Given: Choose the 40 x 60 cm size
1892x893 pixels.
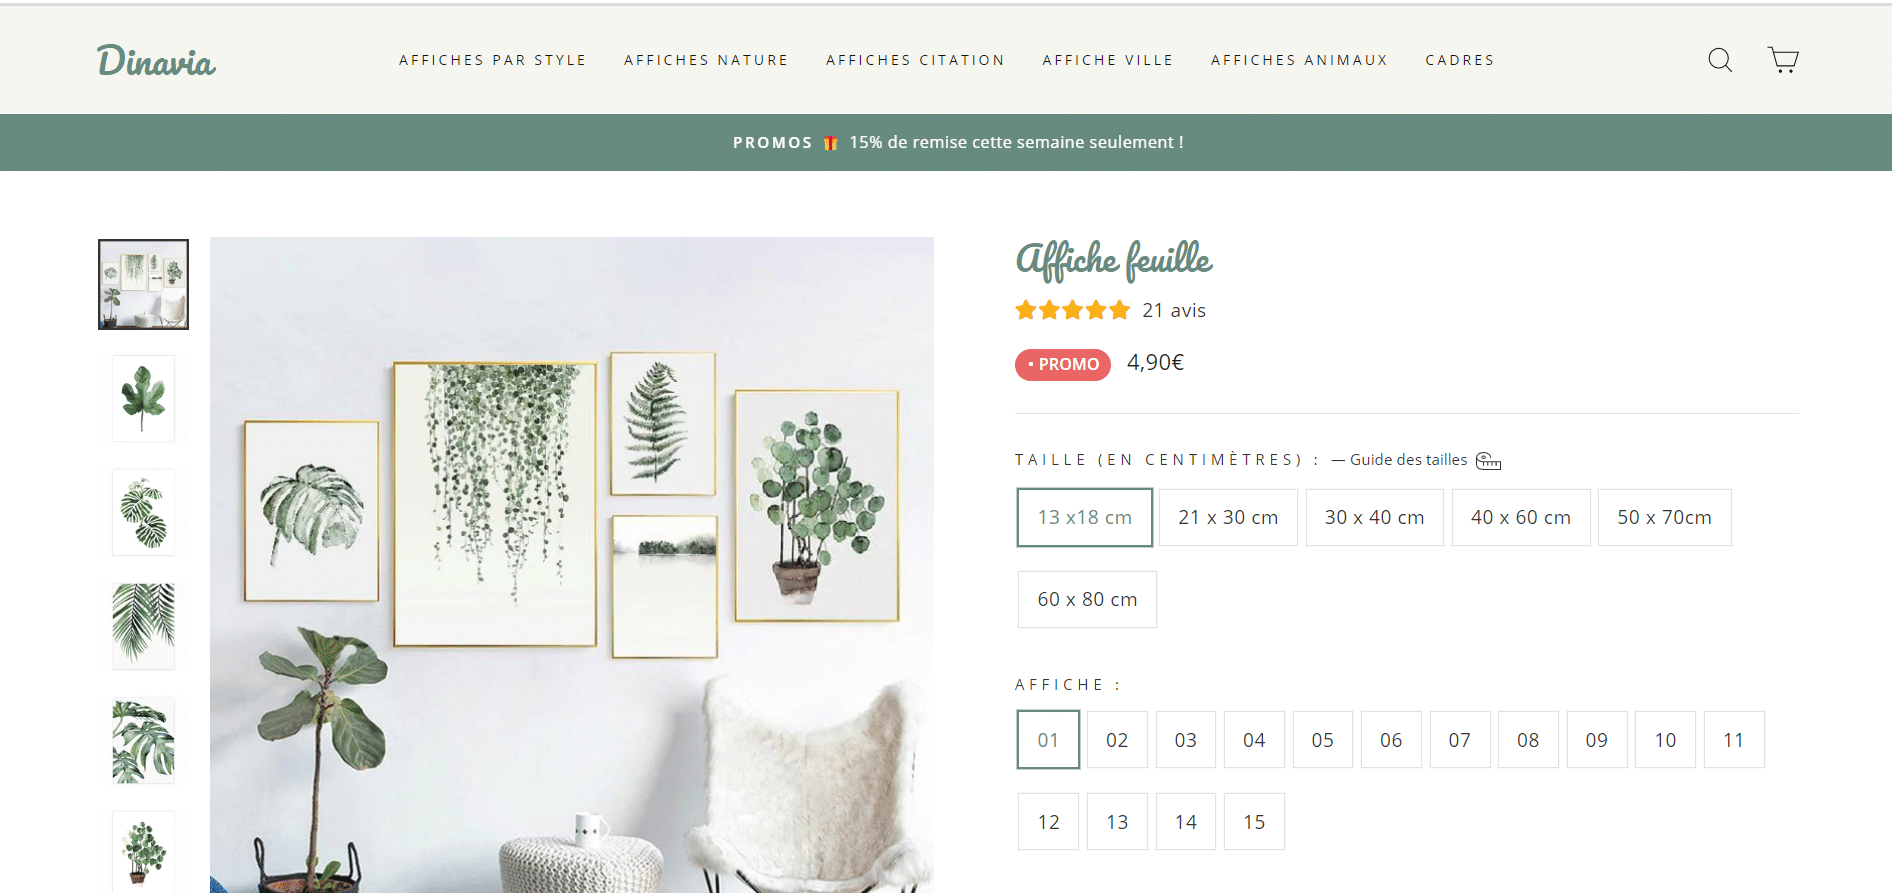Looking at the screenshot, I should (x=1520, y=517).
